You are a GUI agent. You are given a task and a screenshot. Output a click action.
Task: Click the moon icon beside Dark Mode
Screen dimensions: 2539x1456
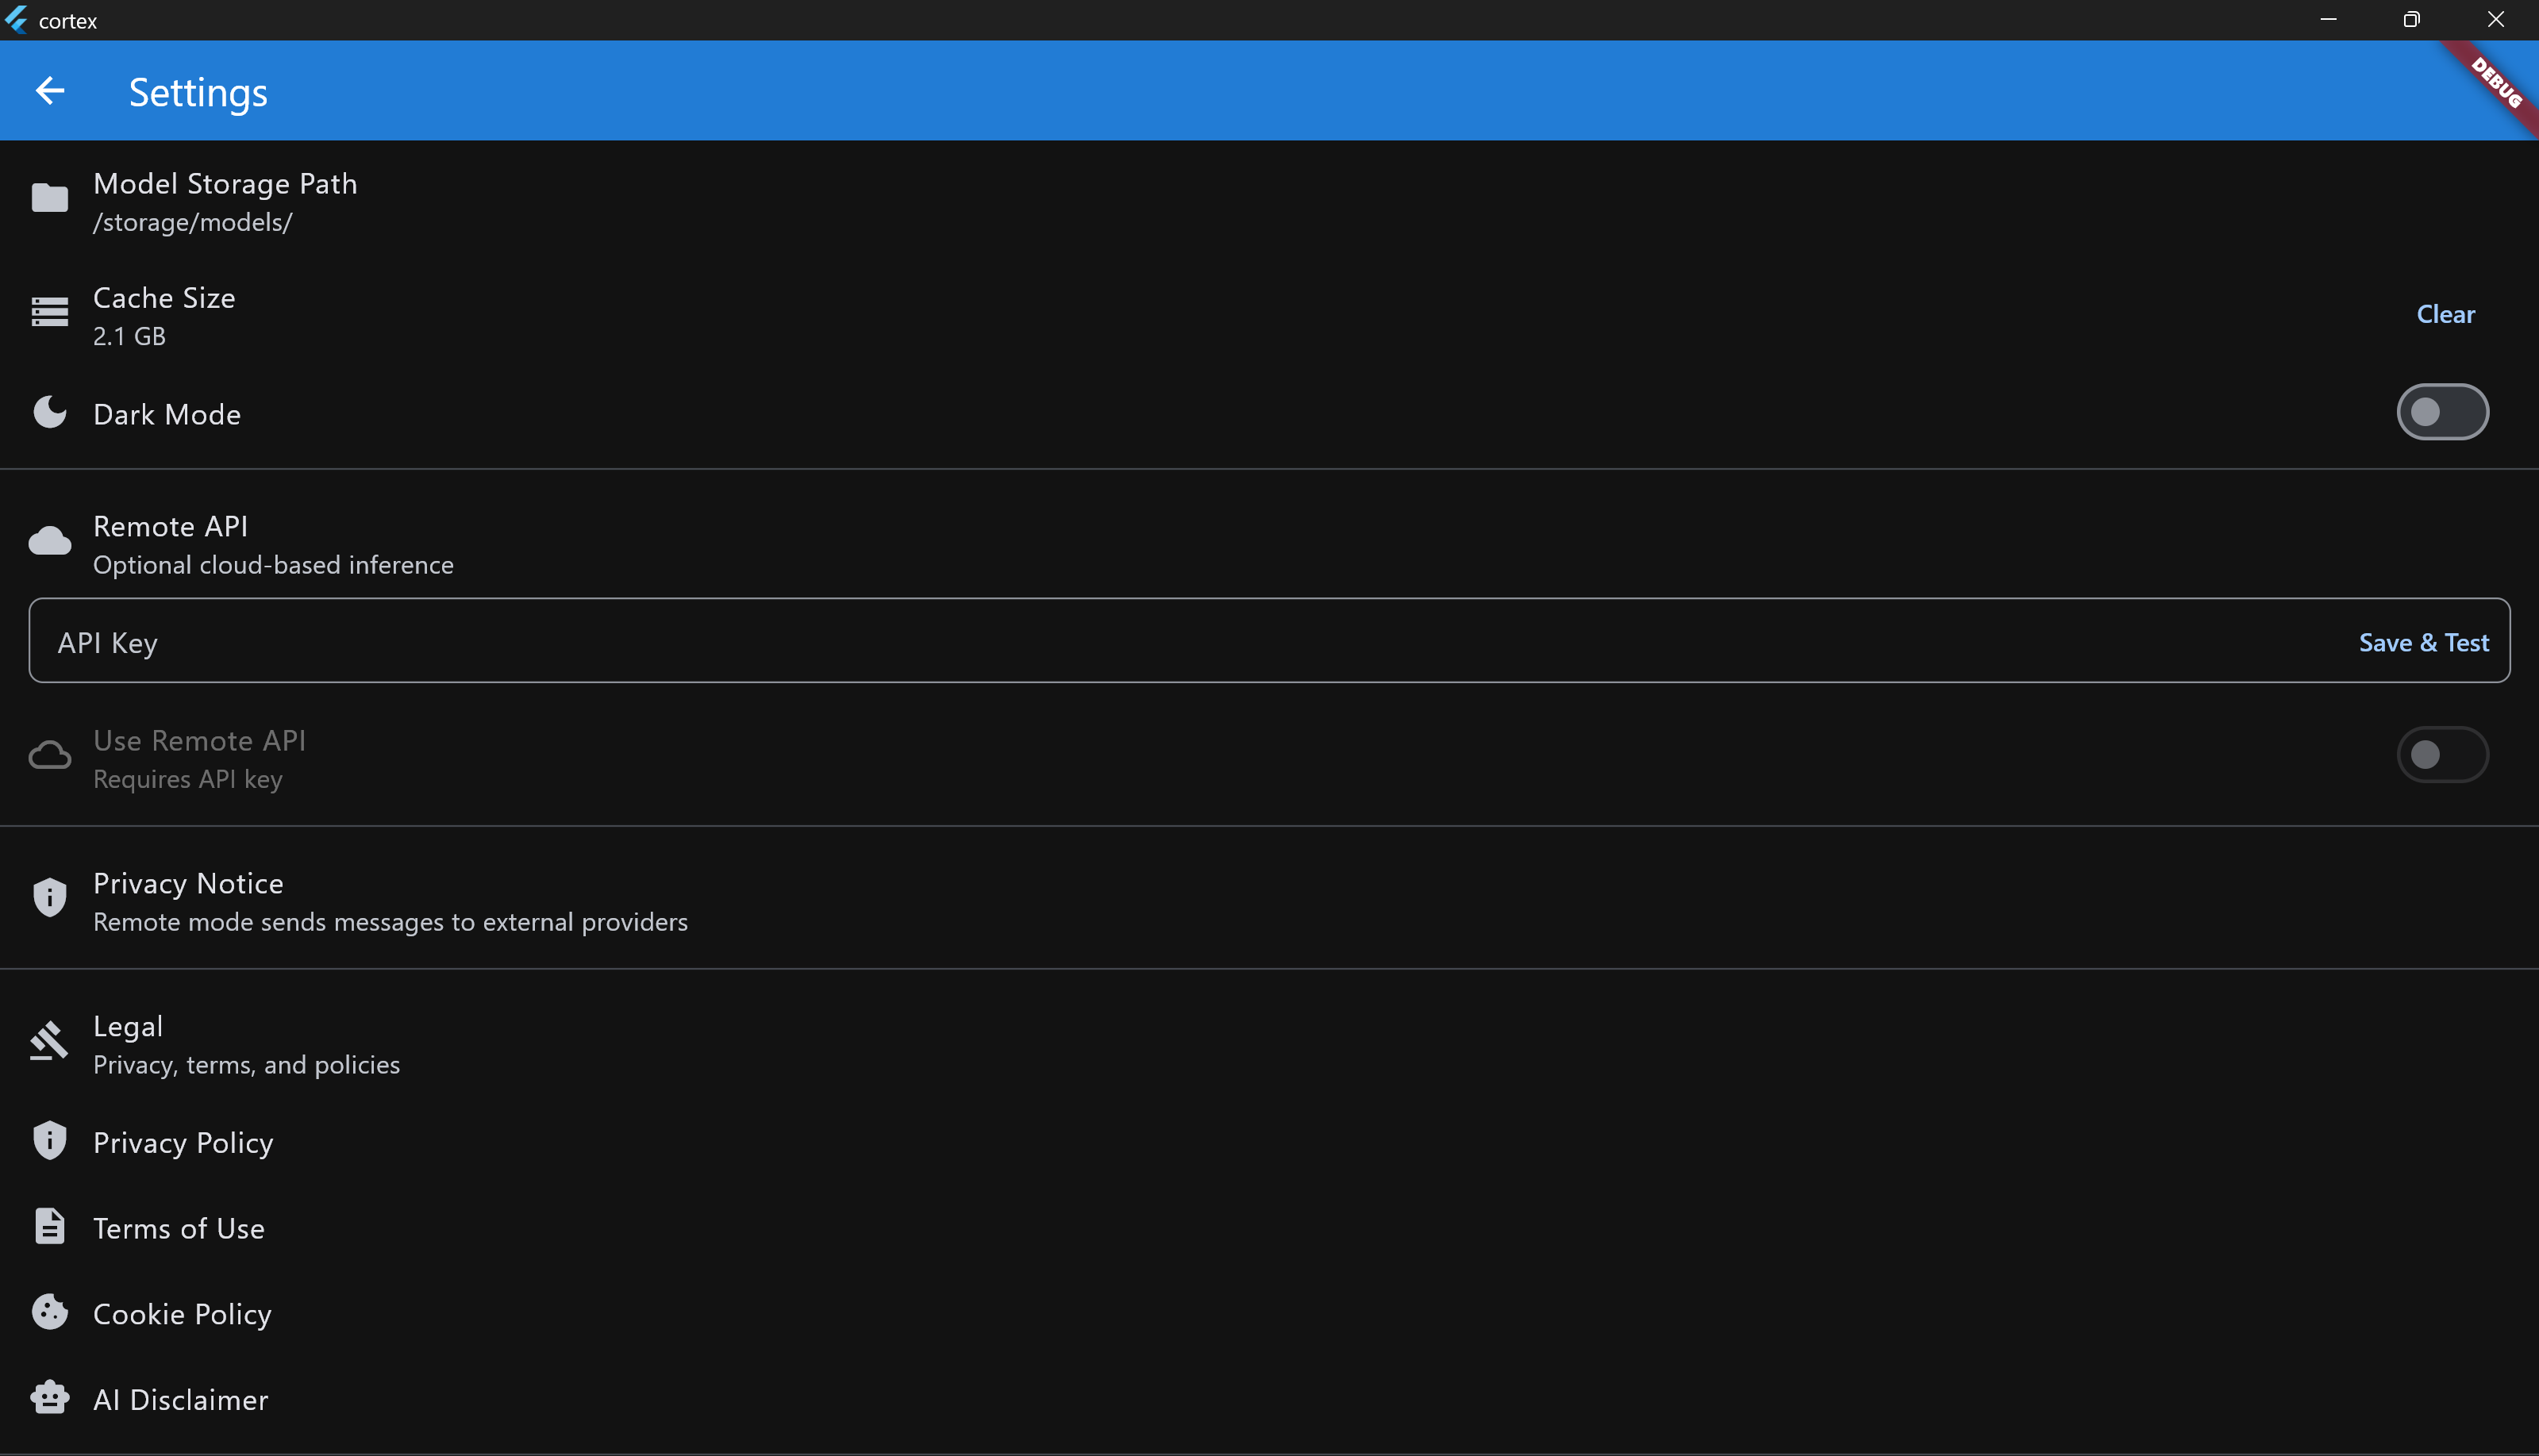coord(50,412)
